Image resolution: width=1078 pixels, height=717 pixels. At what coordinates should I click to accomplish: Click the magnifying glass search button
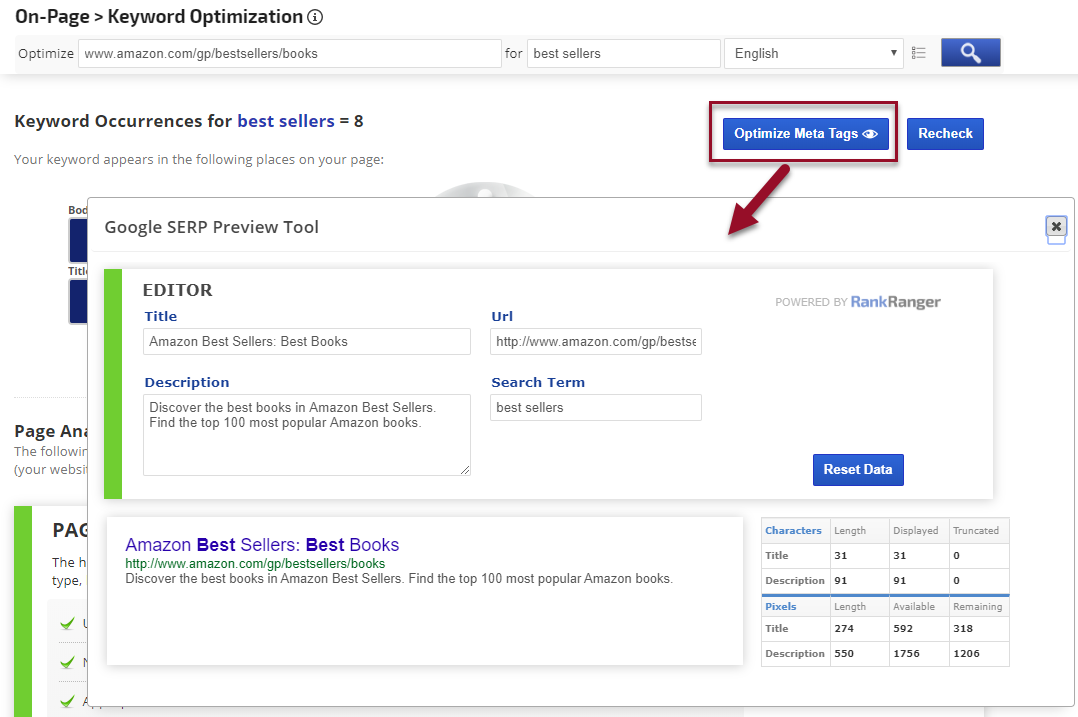coord(970,53)
